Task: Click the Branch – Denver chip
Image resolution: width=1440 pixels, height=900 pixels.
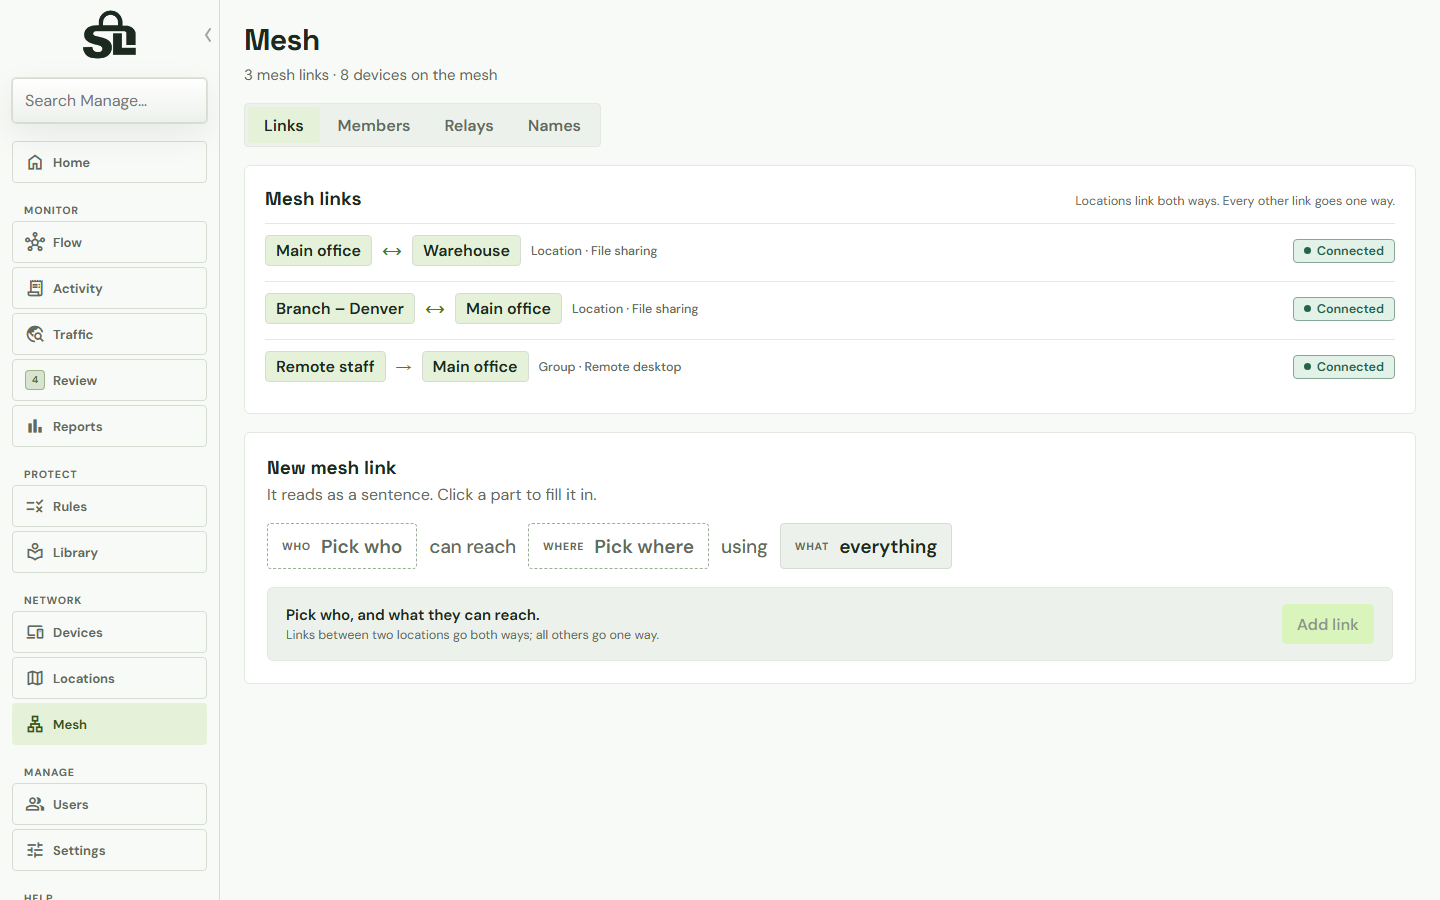Action: click(340, 309)
